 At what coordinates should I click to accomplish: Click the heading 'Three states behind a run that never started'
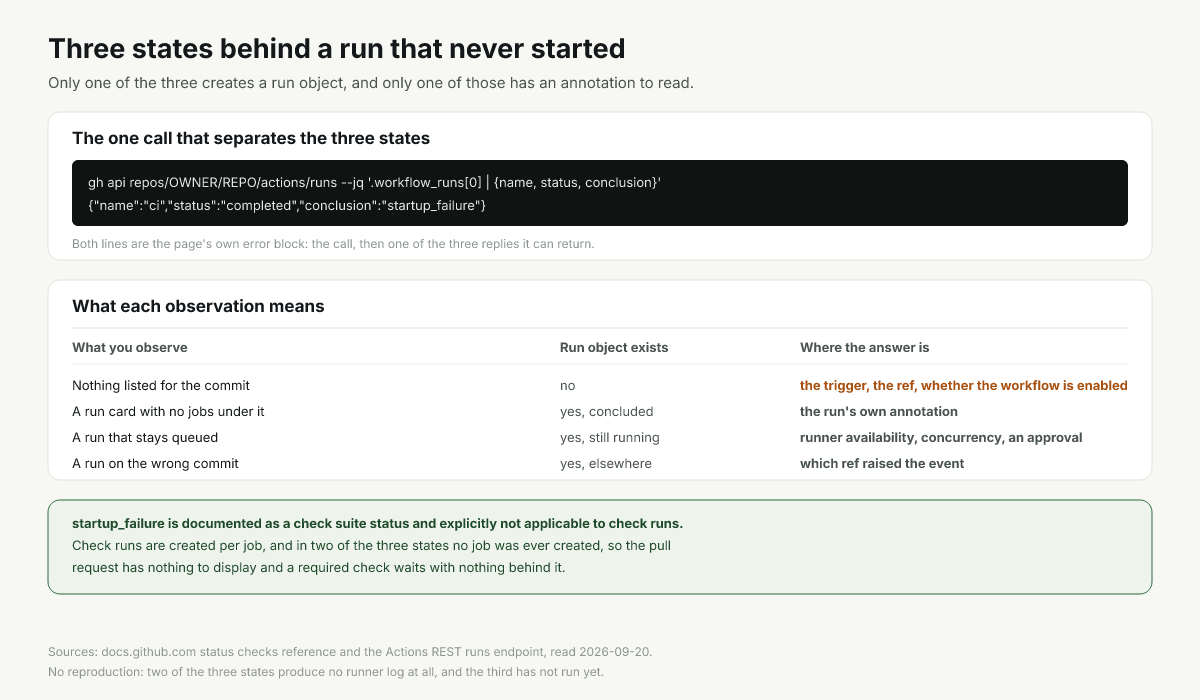coord(336,48)
